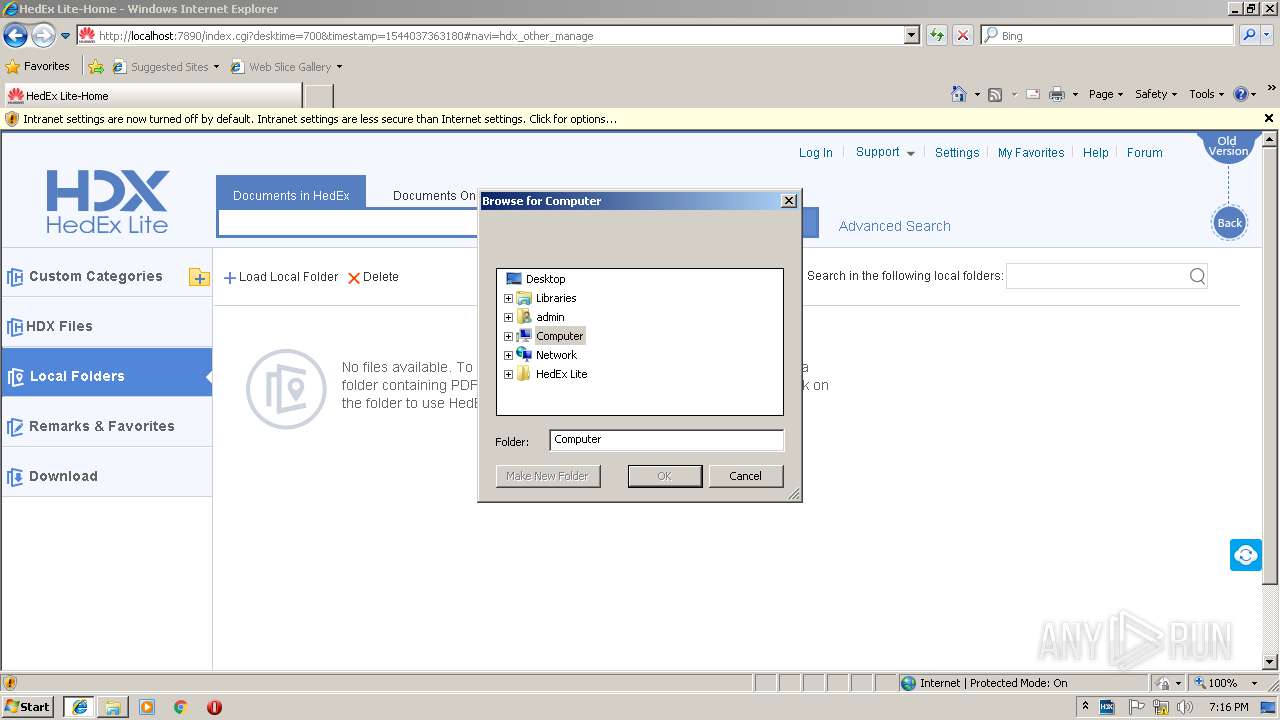
Task: Click the blue customer service floating icon
Action: coord(1246,555)
